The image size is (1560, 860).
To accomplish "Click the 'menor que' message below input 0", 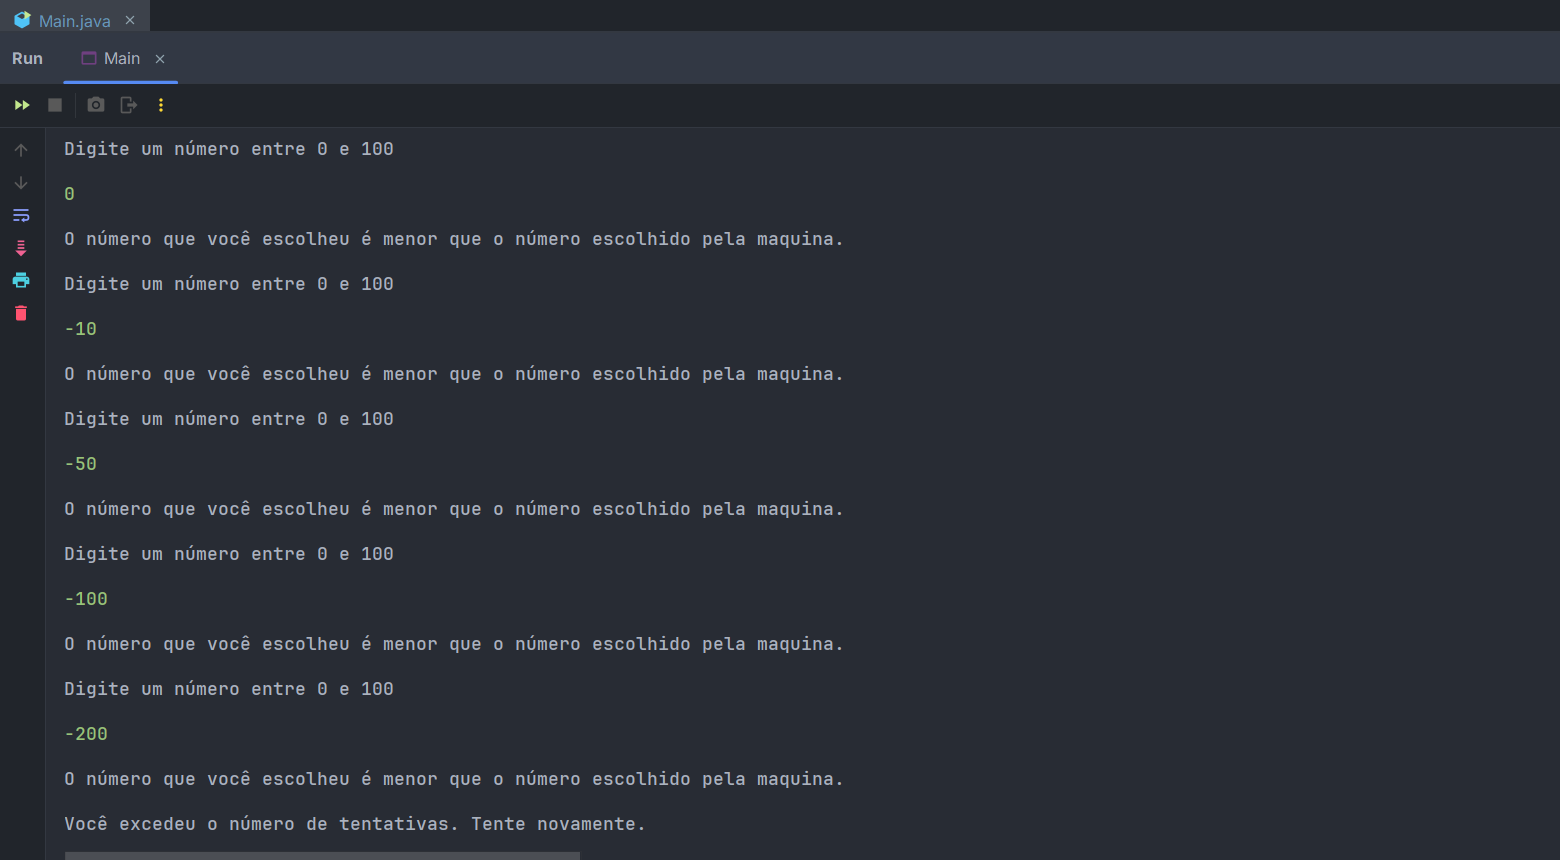I will point(454,239).
